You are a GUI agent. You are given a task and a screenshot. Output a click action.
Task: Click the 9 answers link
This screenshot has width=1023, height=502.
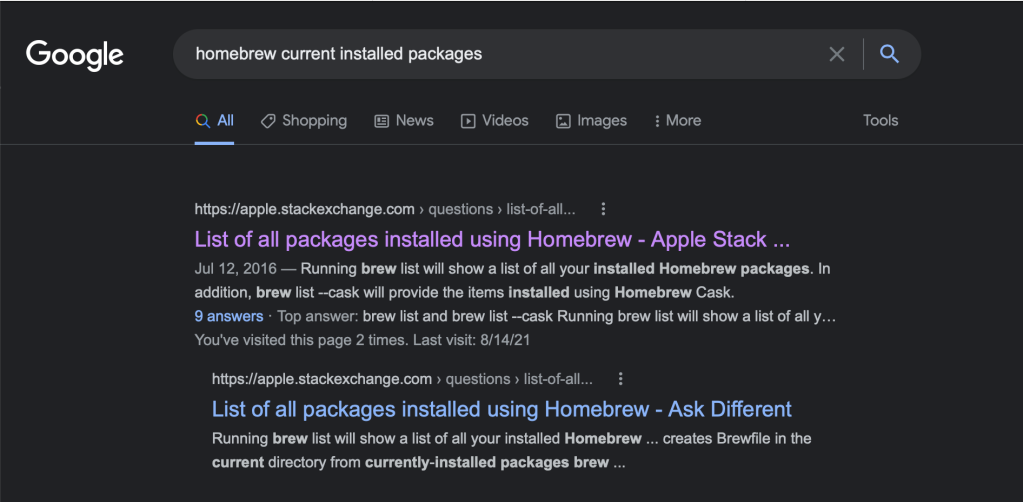pyautogui.click(x=229, y=316)
